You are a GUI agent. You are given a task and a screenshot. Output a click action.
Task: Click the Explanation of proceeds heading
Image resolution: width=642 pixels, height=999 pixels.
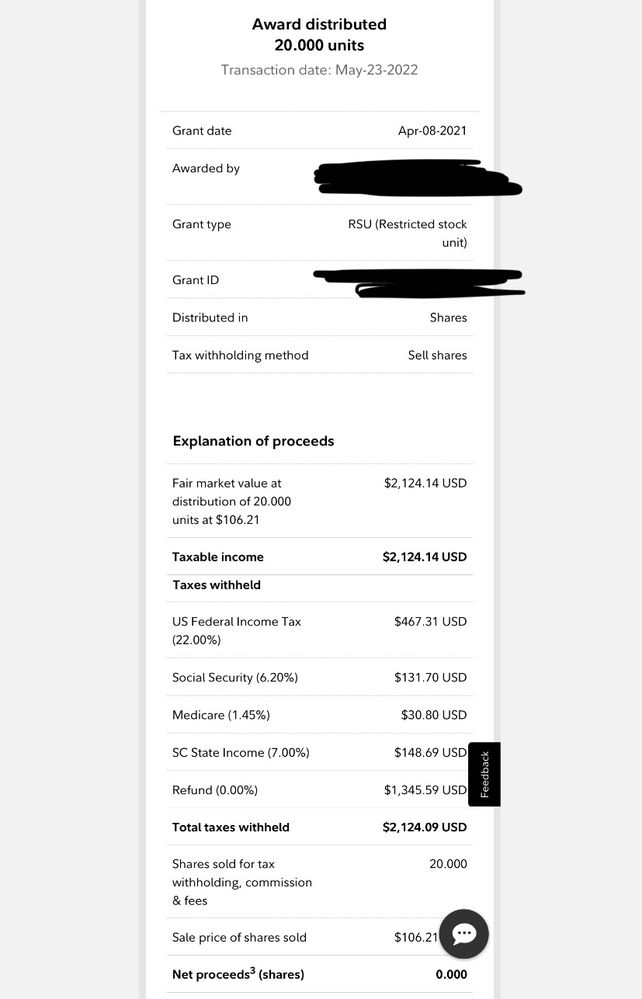(253, 441)
